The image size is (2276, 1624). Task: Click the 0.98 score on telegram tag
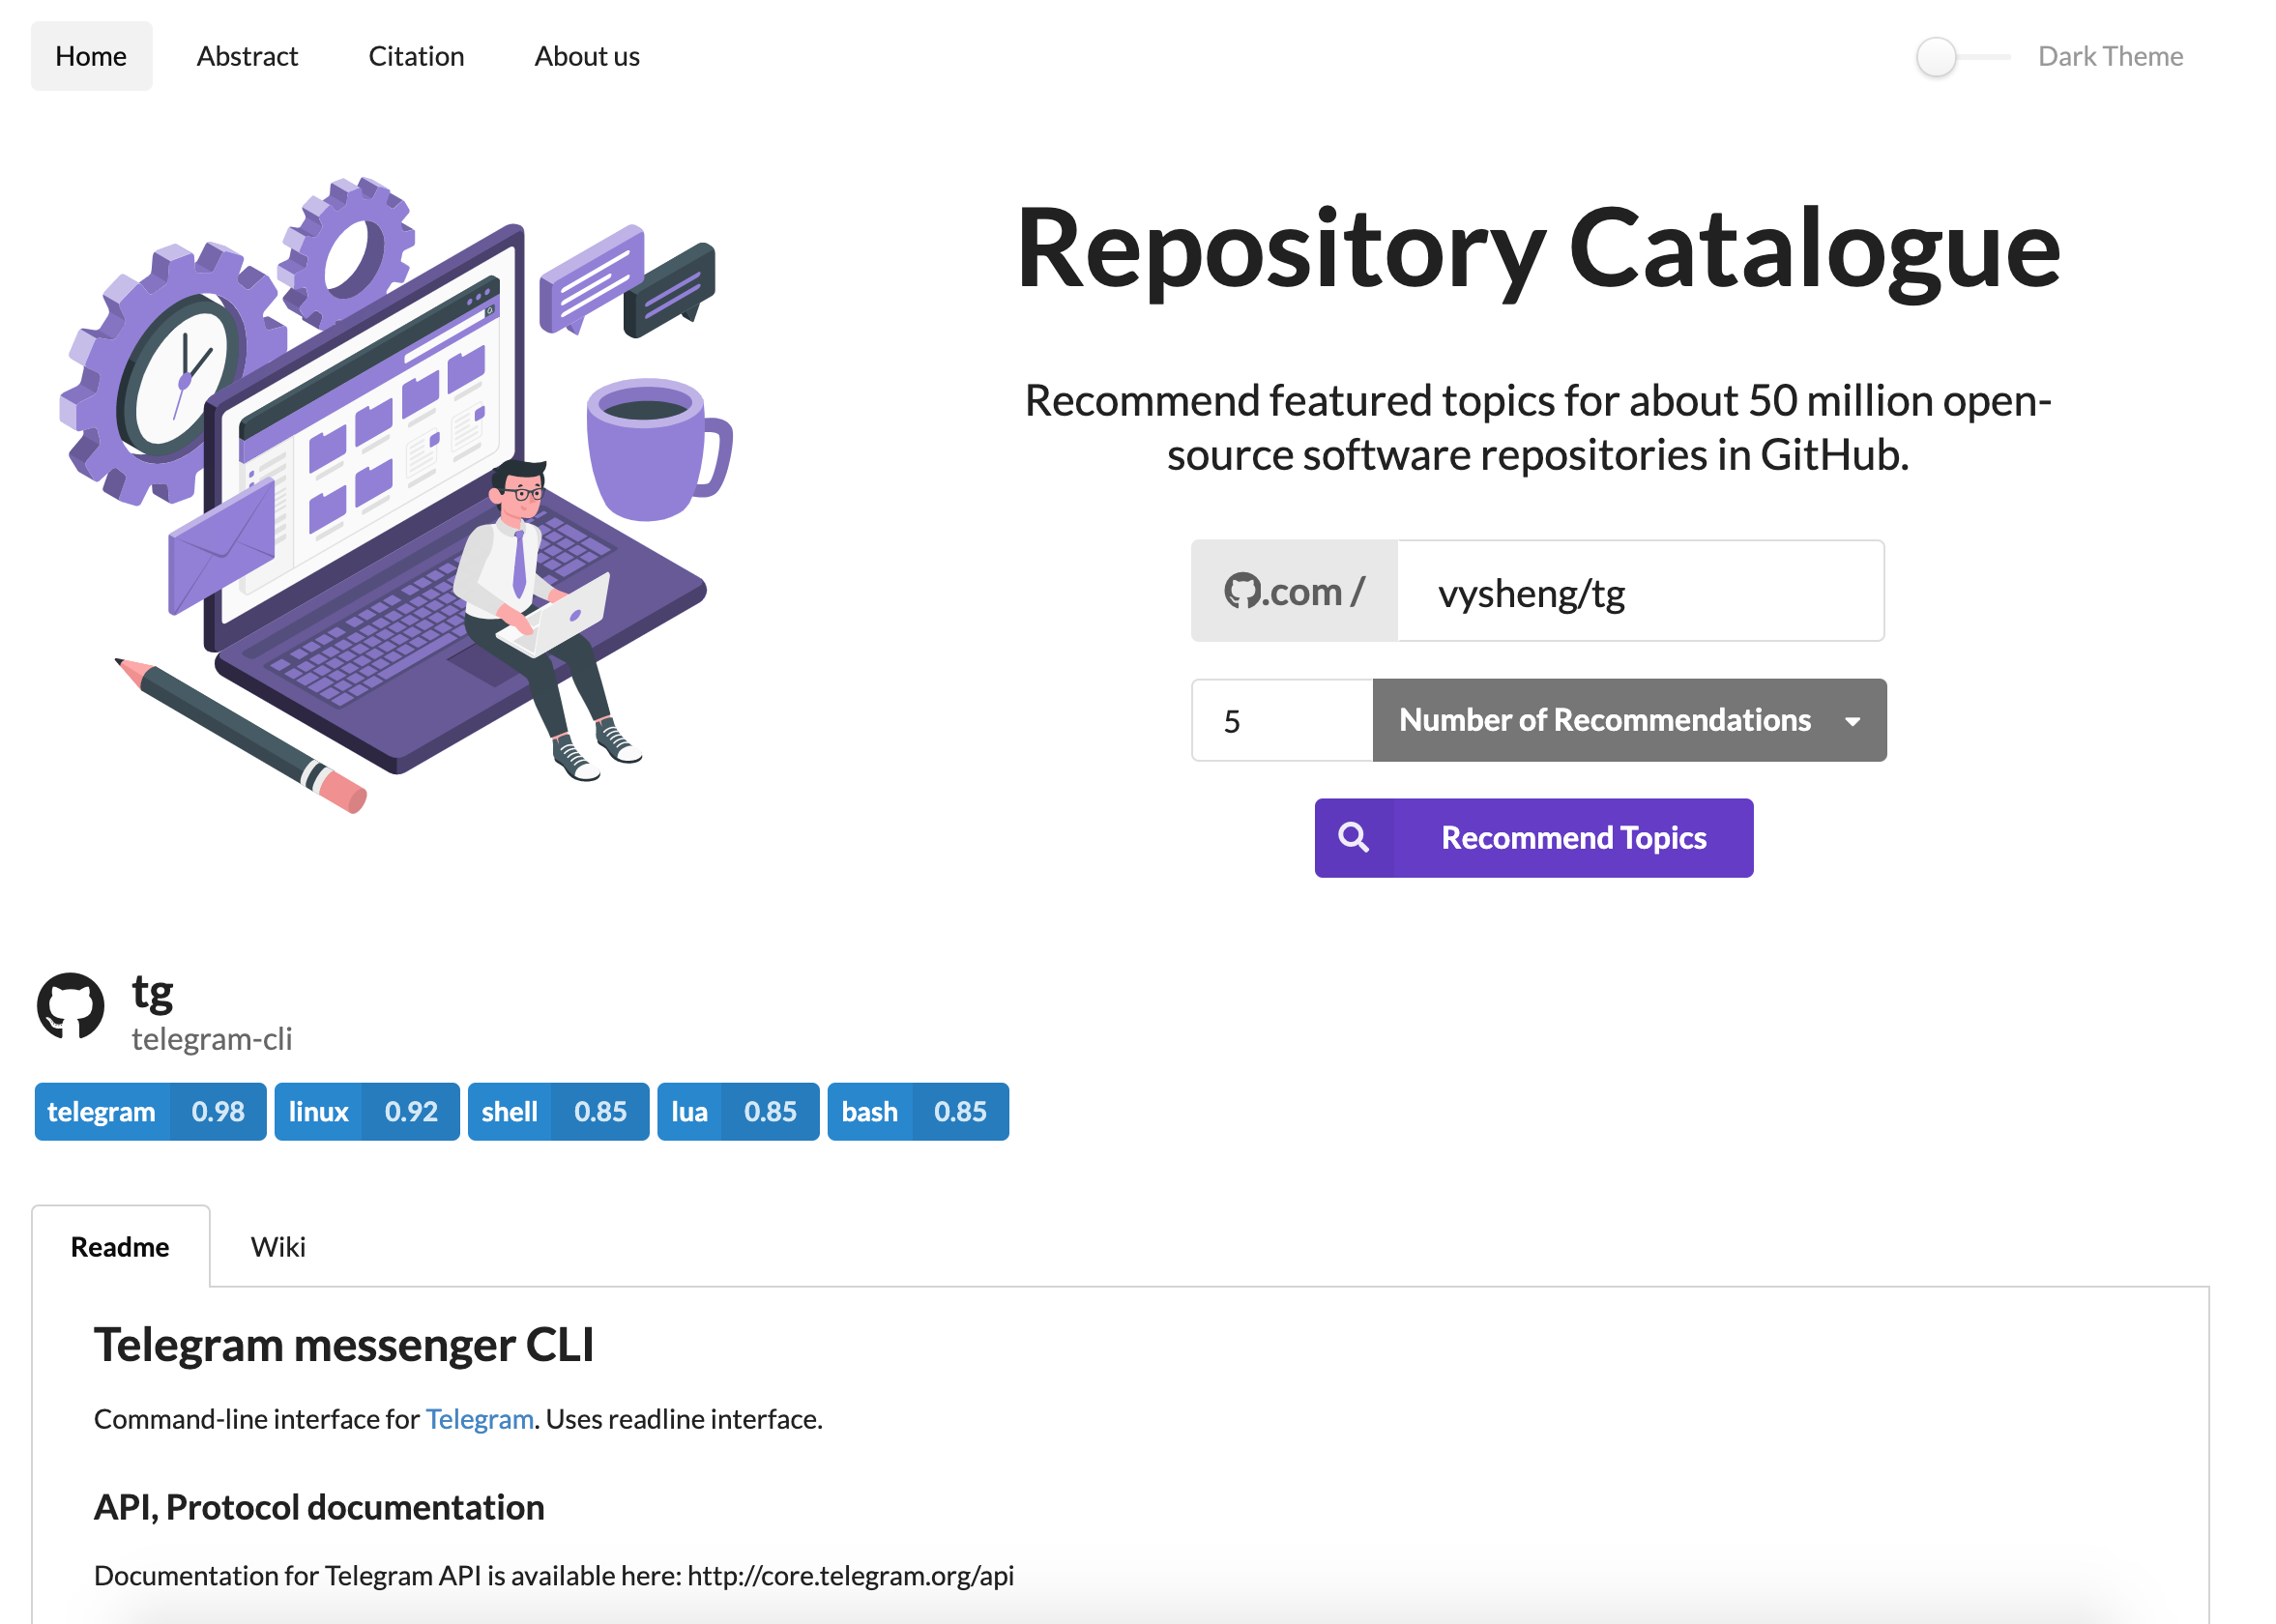(218, 1112)
